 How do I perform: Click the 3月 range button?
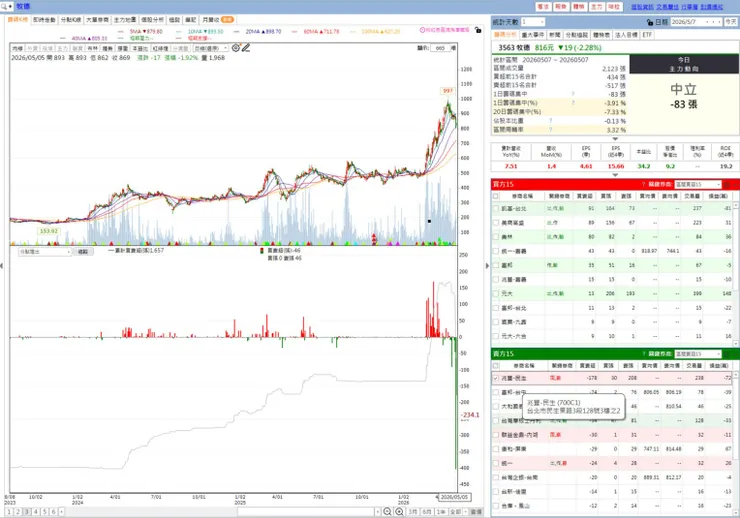(x=413, y=512)
